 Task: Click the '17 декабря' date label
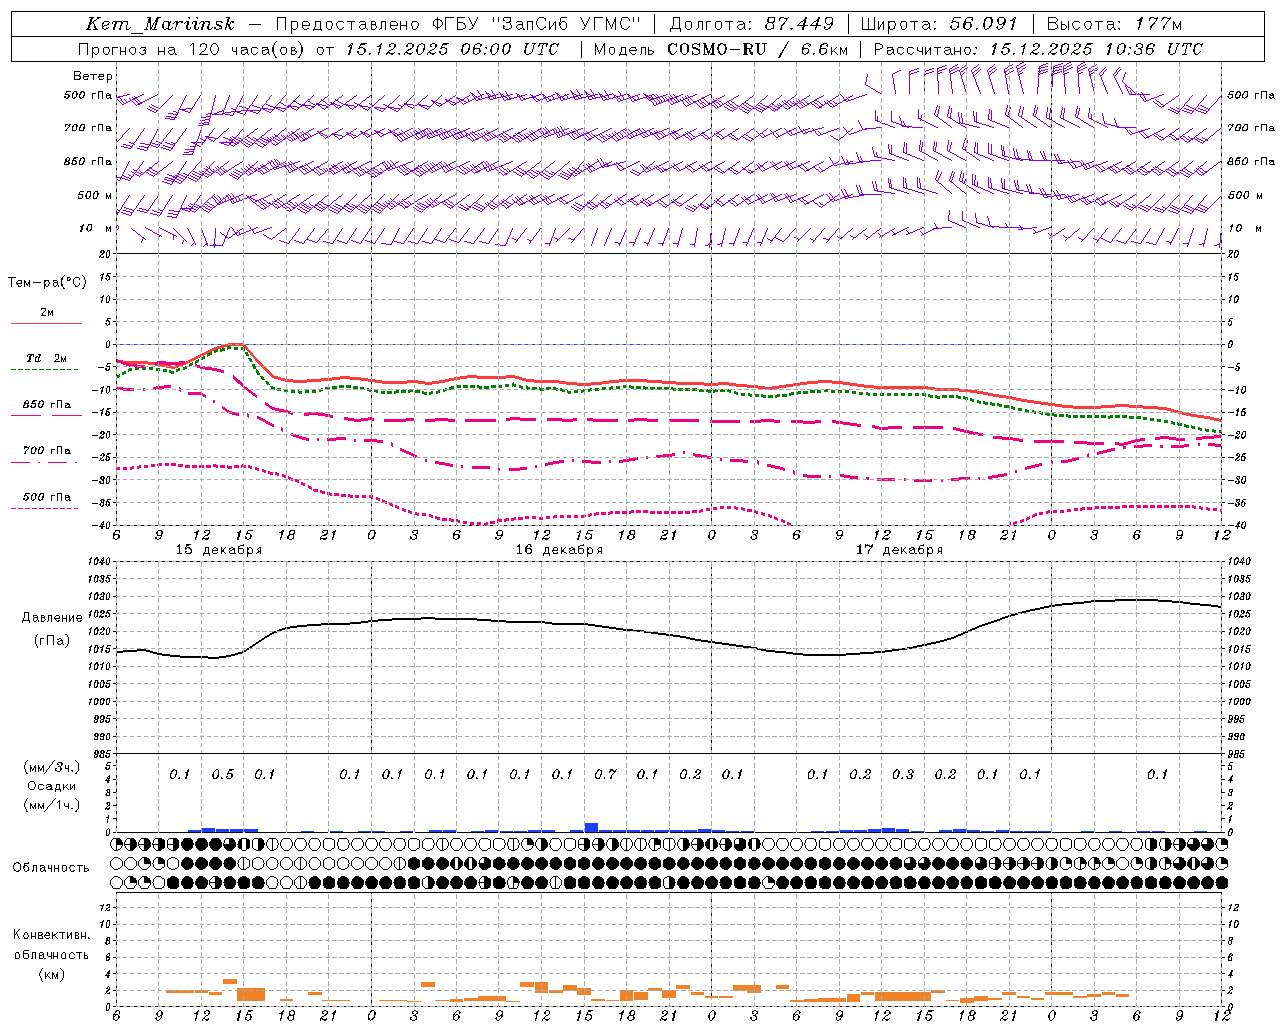899,550
